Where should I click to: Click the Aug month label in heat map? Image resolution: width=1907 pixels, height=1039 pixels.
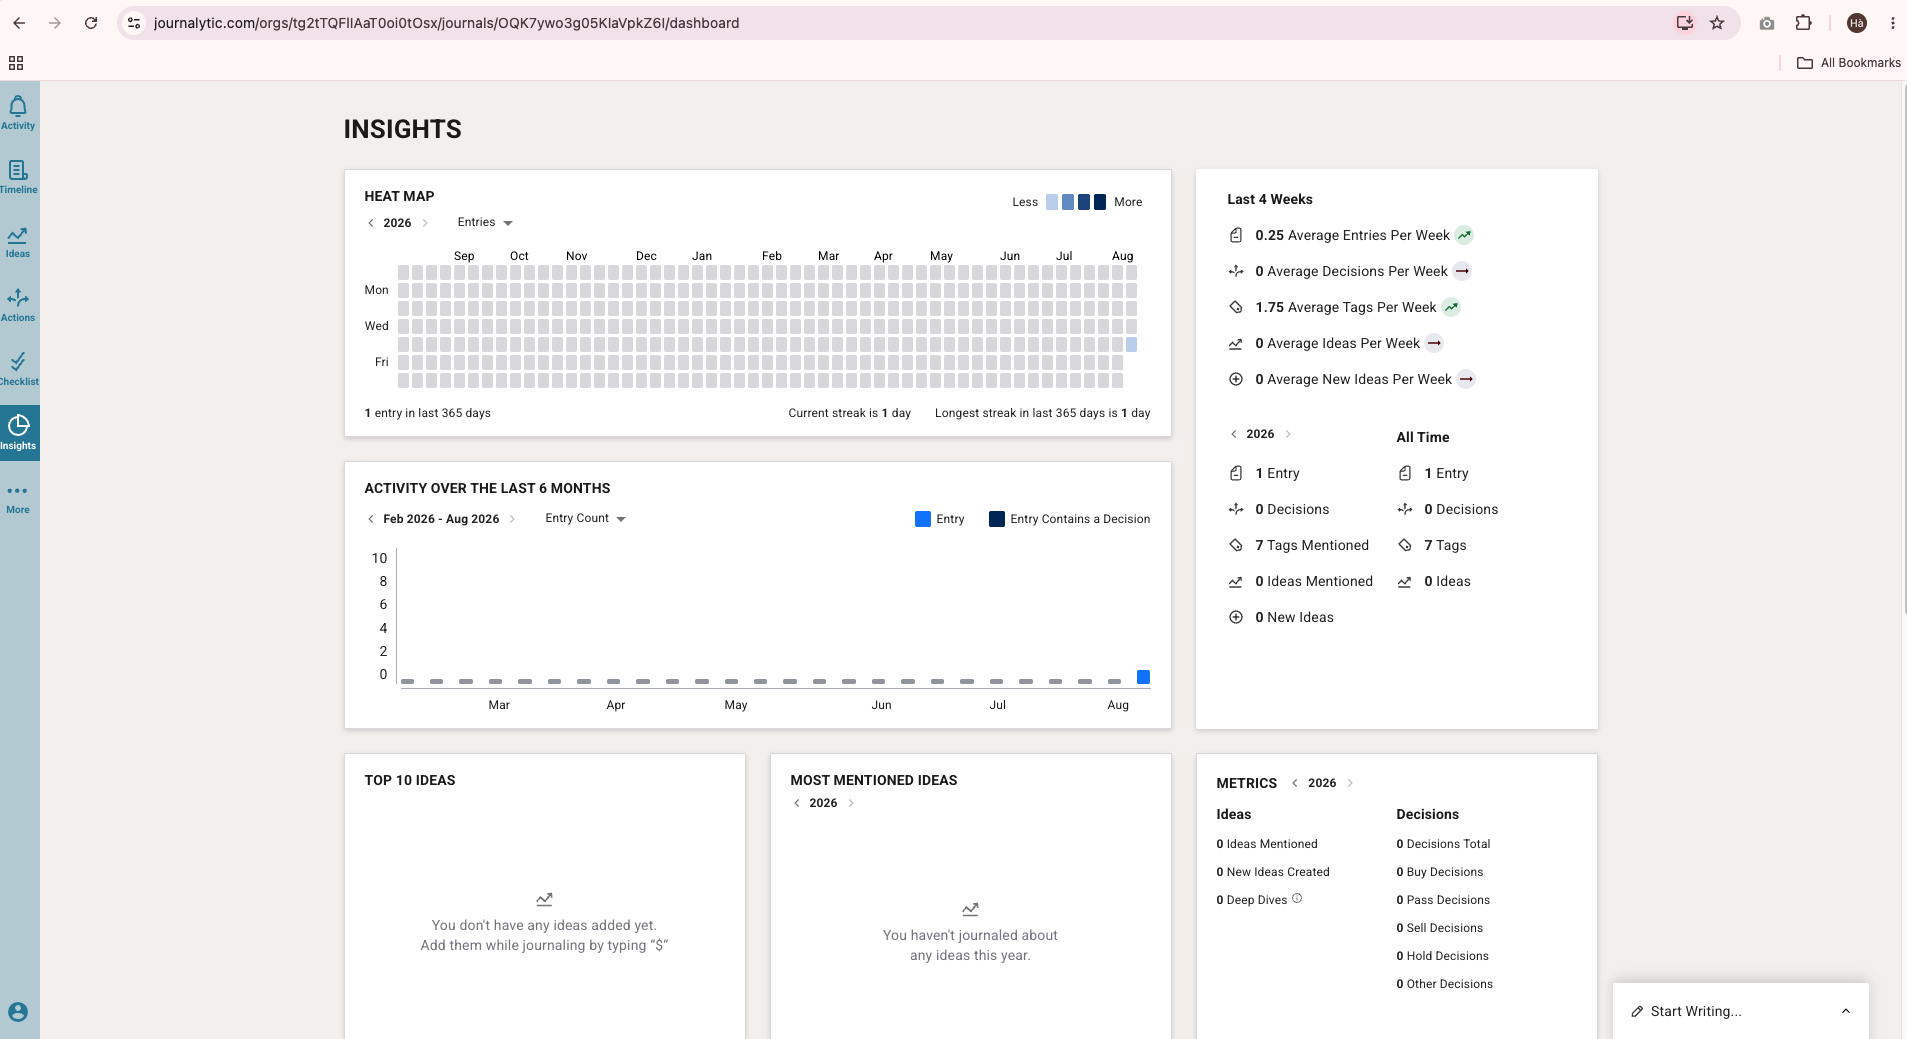(1122, 256)
